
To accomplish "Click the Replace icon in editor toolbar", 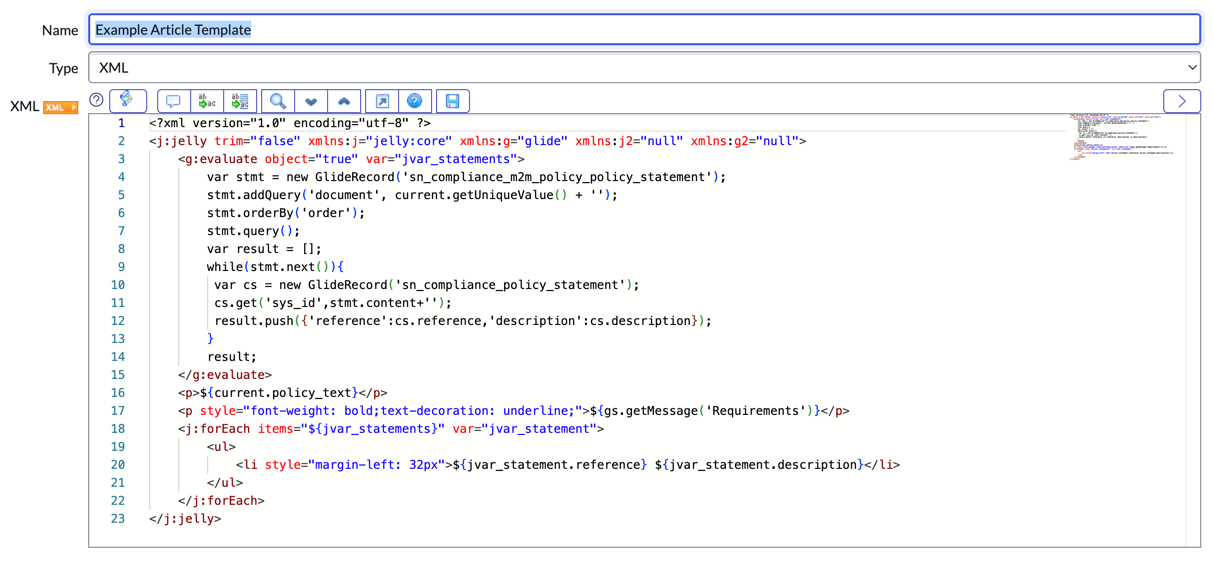I will tap(207, 101).
